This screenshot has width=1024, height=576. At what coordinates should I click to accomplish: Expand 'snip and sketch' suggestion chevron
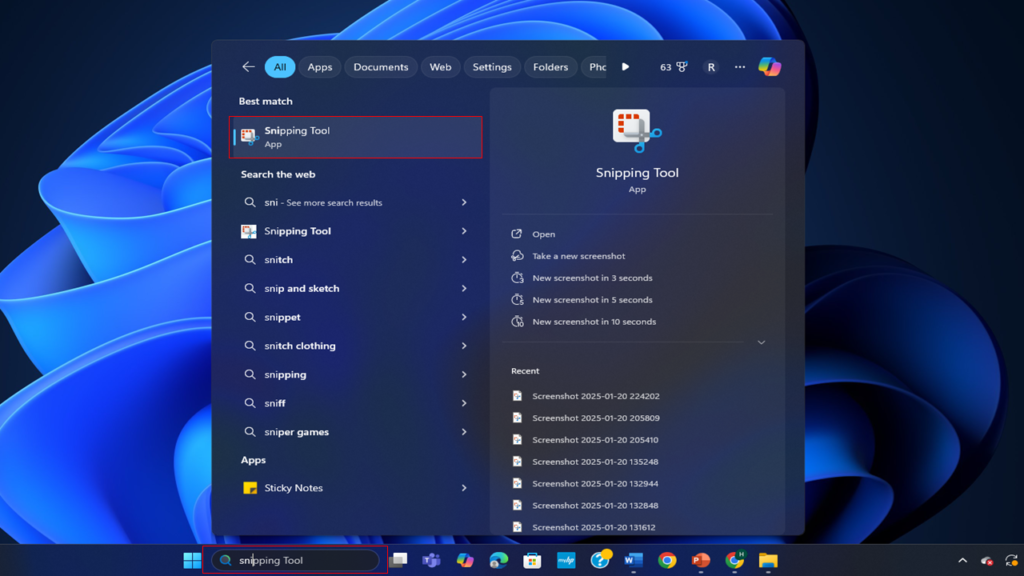[464, 289]
